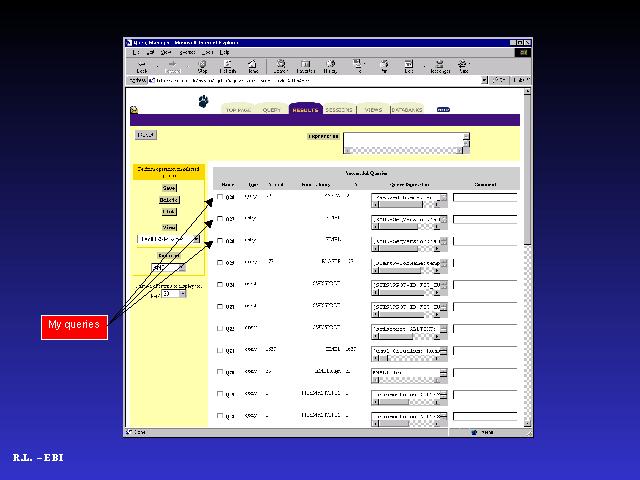Click the first row Comment input field
This screenshot has width=640, height=480.
tap(485, 198)
